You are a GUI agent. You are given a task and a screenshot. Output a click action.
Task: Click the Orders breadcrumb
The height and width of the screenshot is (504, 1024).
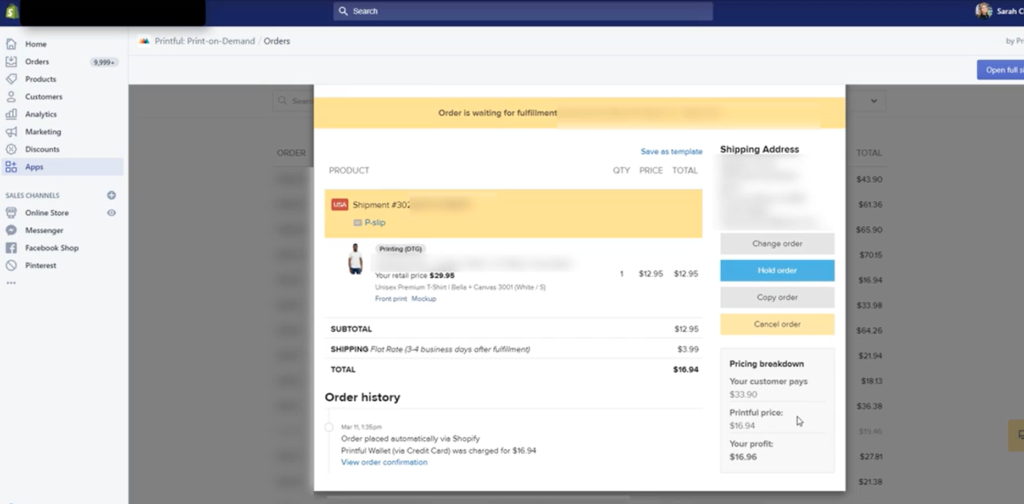[x=277, y=41]
